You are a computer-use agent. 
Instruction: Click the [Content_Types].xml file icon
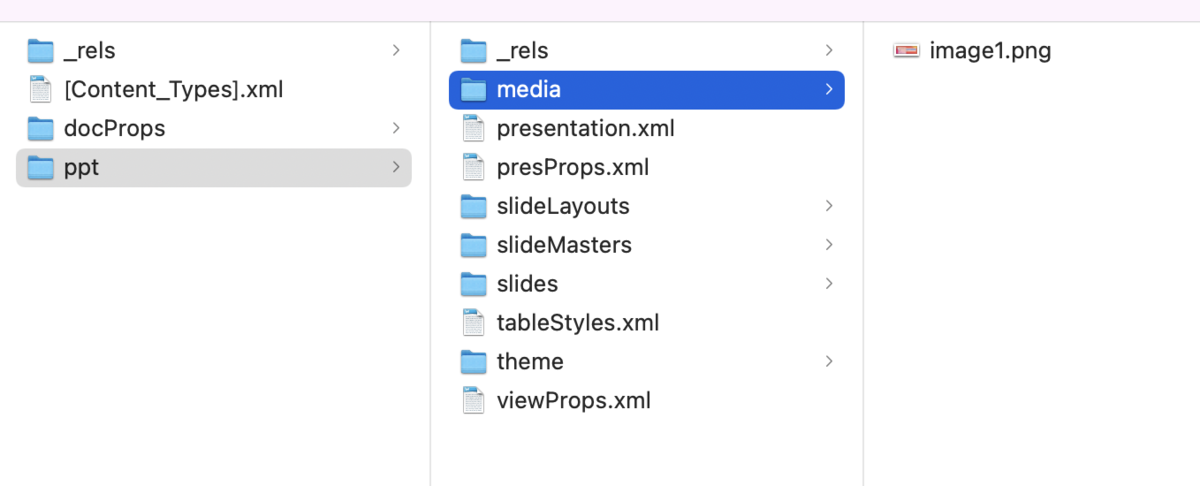click(x=41, y=89)
